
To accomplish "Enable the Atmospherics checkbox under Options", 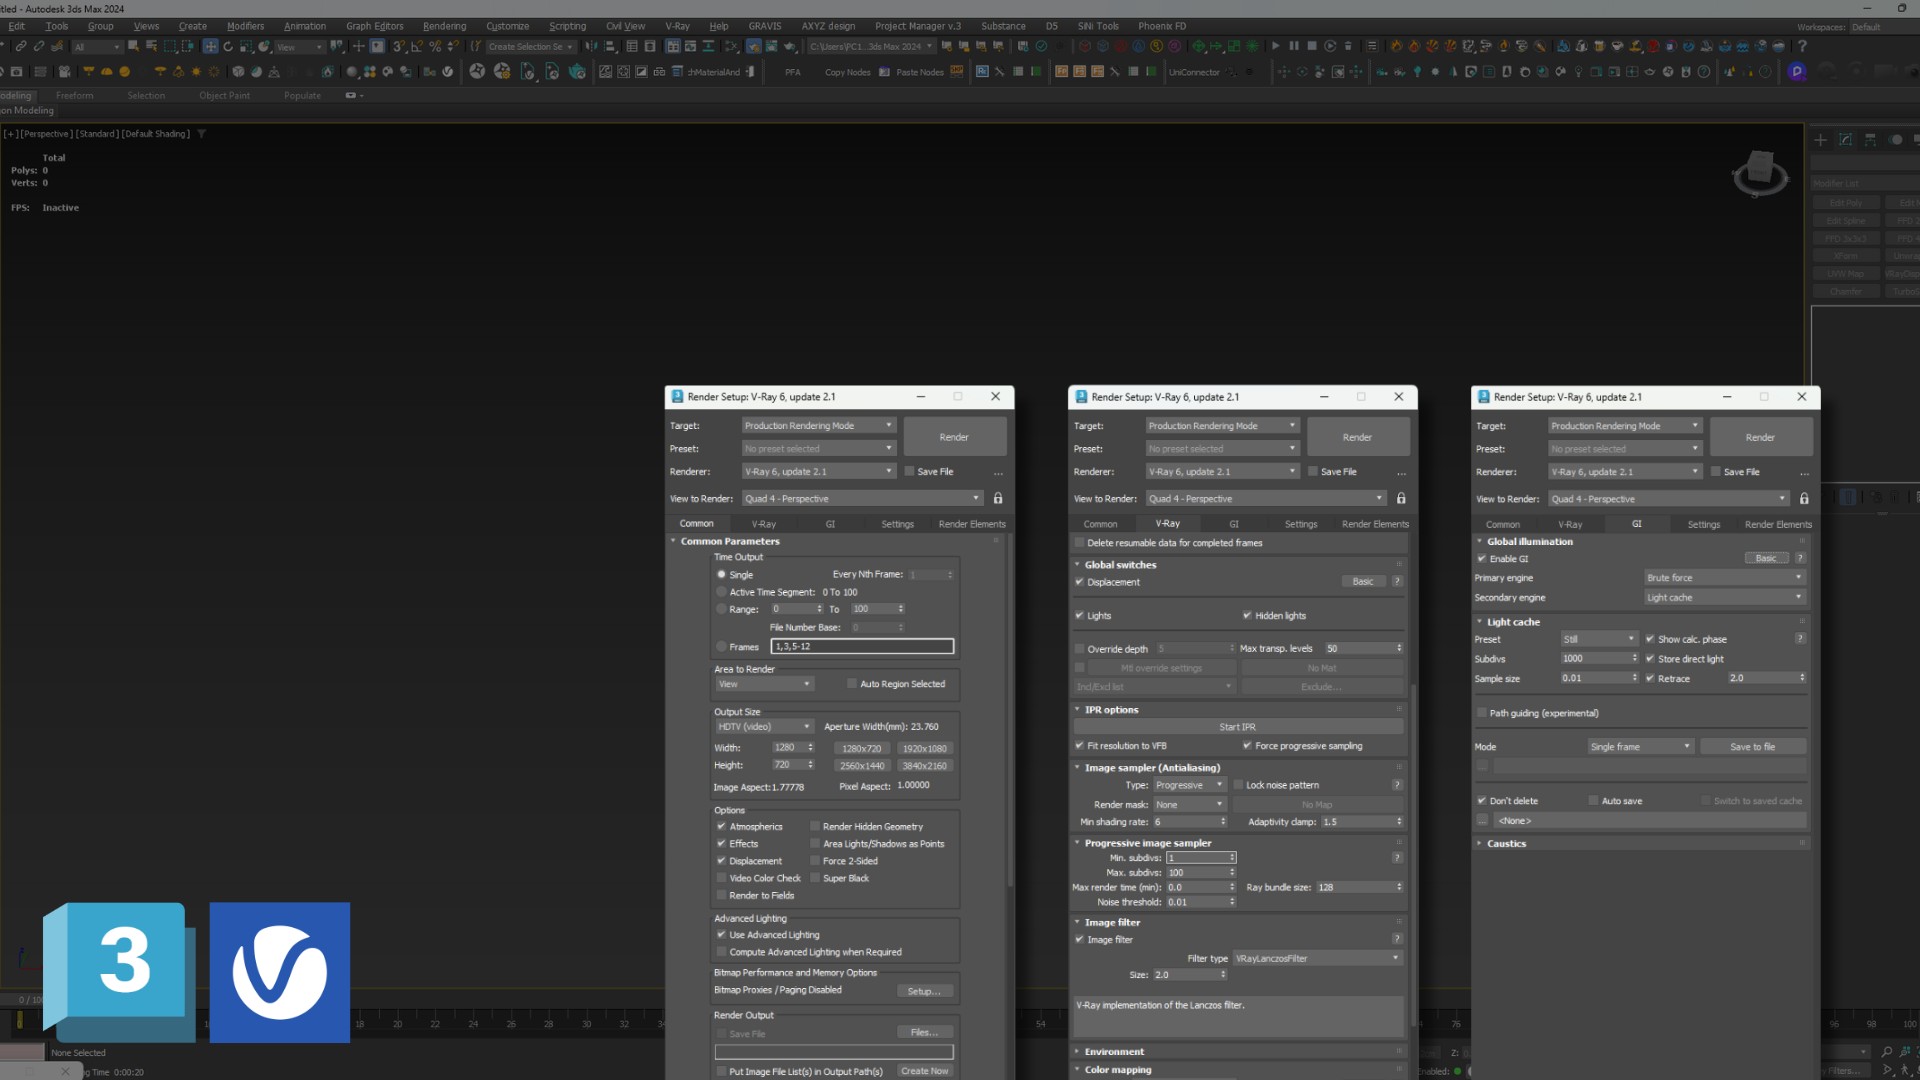I will pyautogui.click(x=723, y=826).
